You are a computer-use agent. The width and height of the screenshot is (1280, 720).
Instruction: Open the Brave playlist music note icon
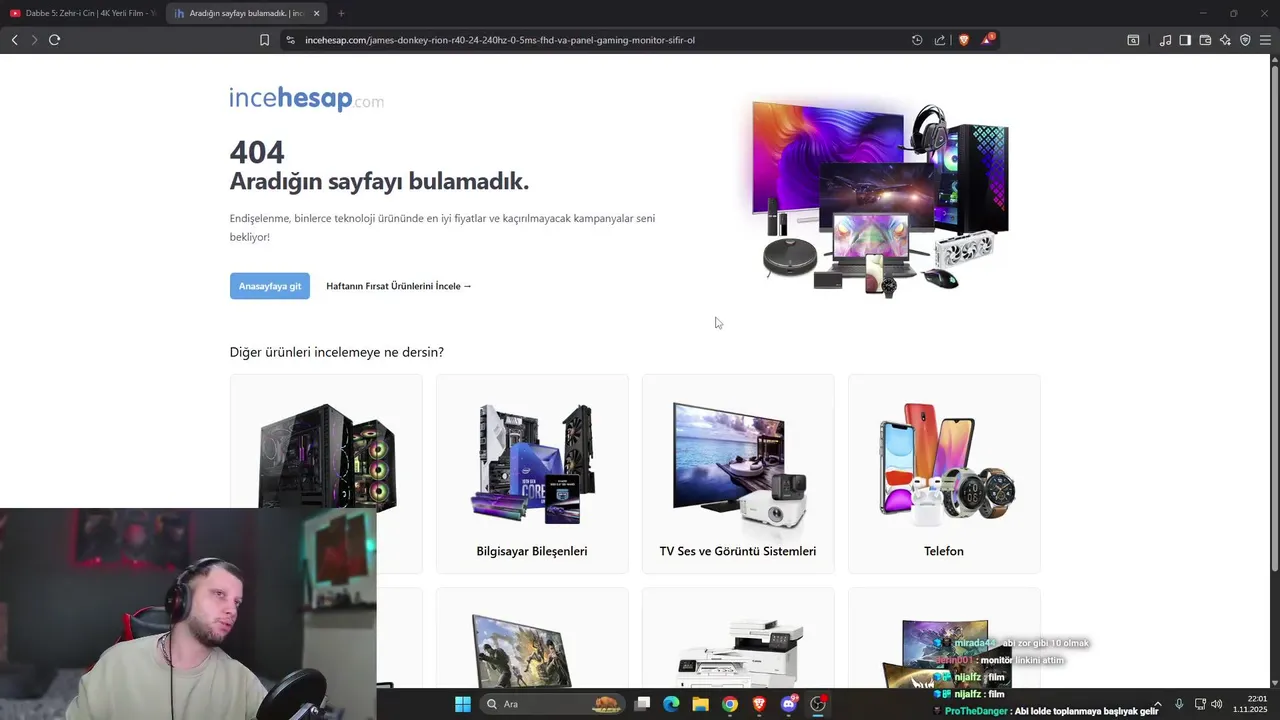[x=1165, y=40]
